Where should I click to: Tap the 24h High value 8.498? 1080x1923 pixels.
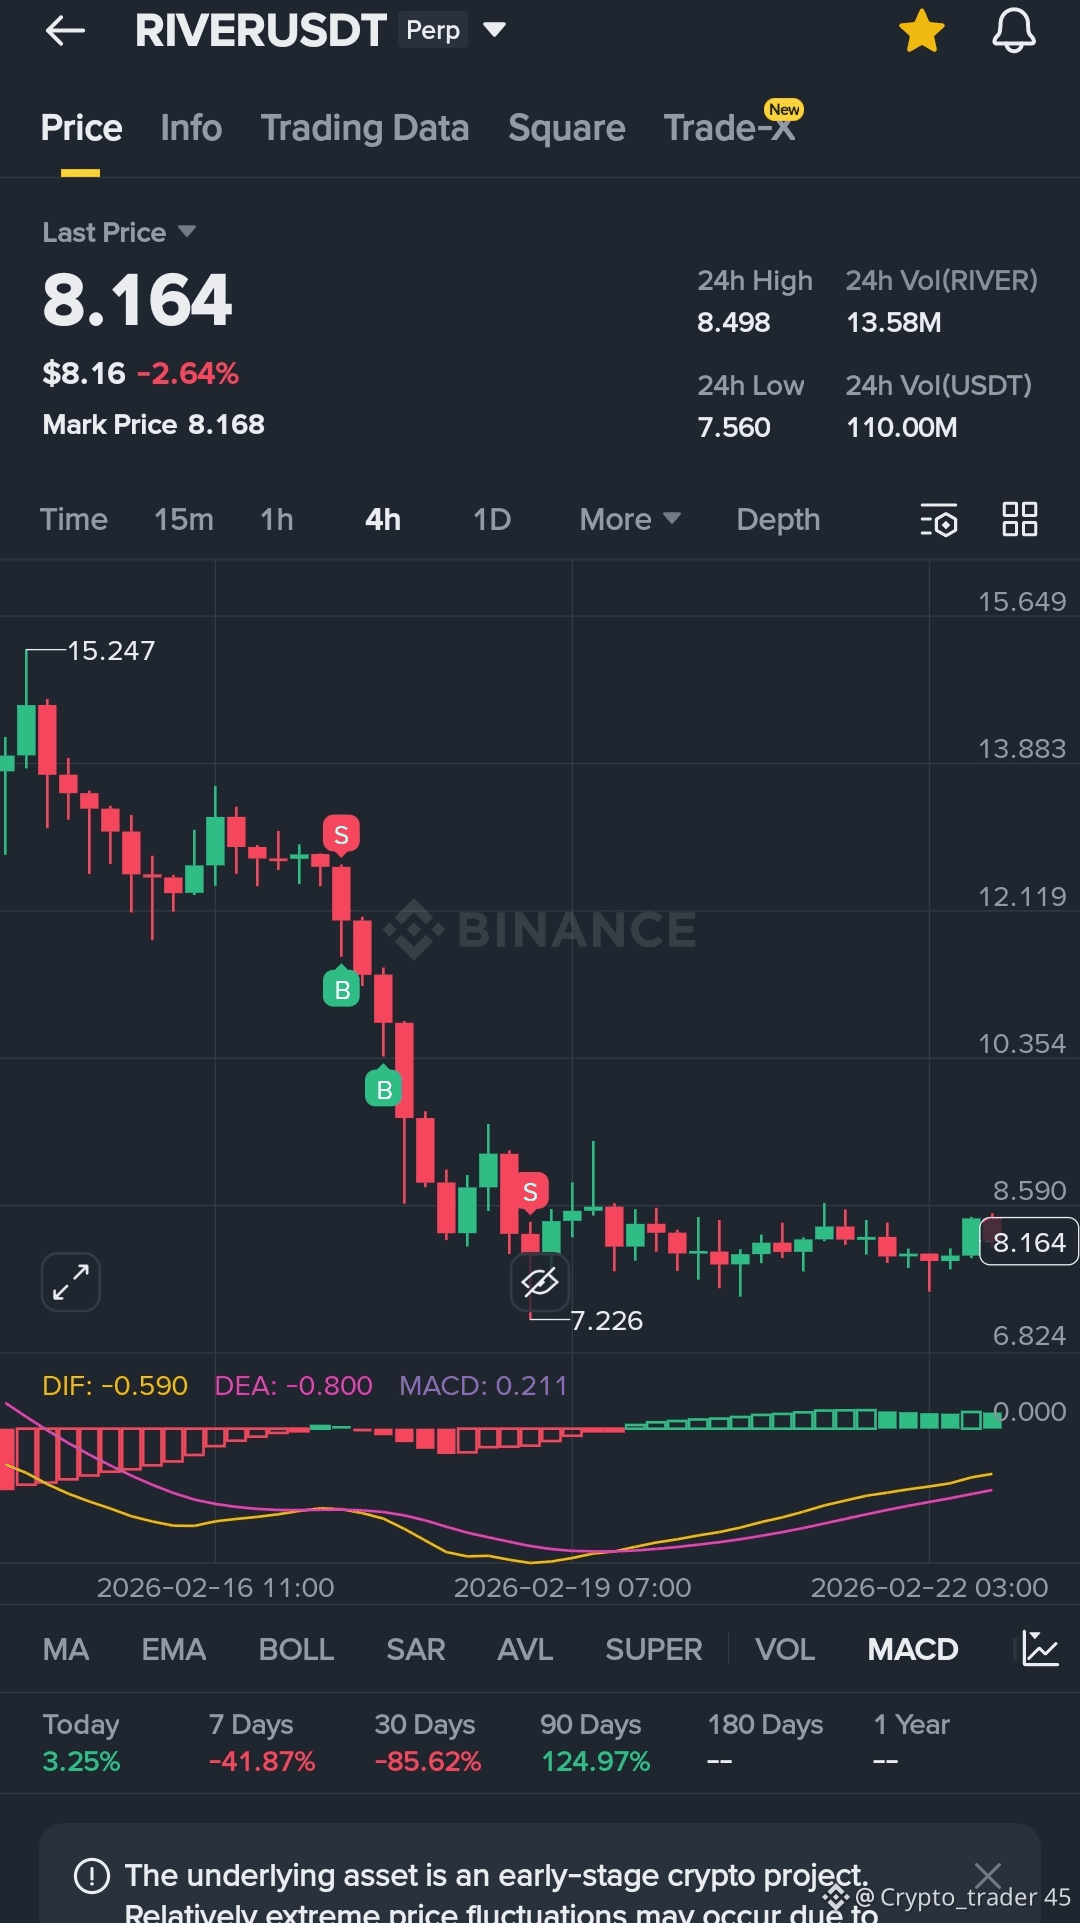[x=734, y=322]
